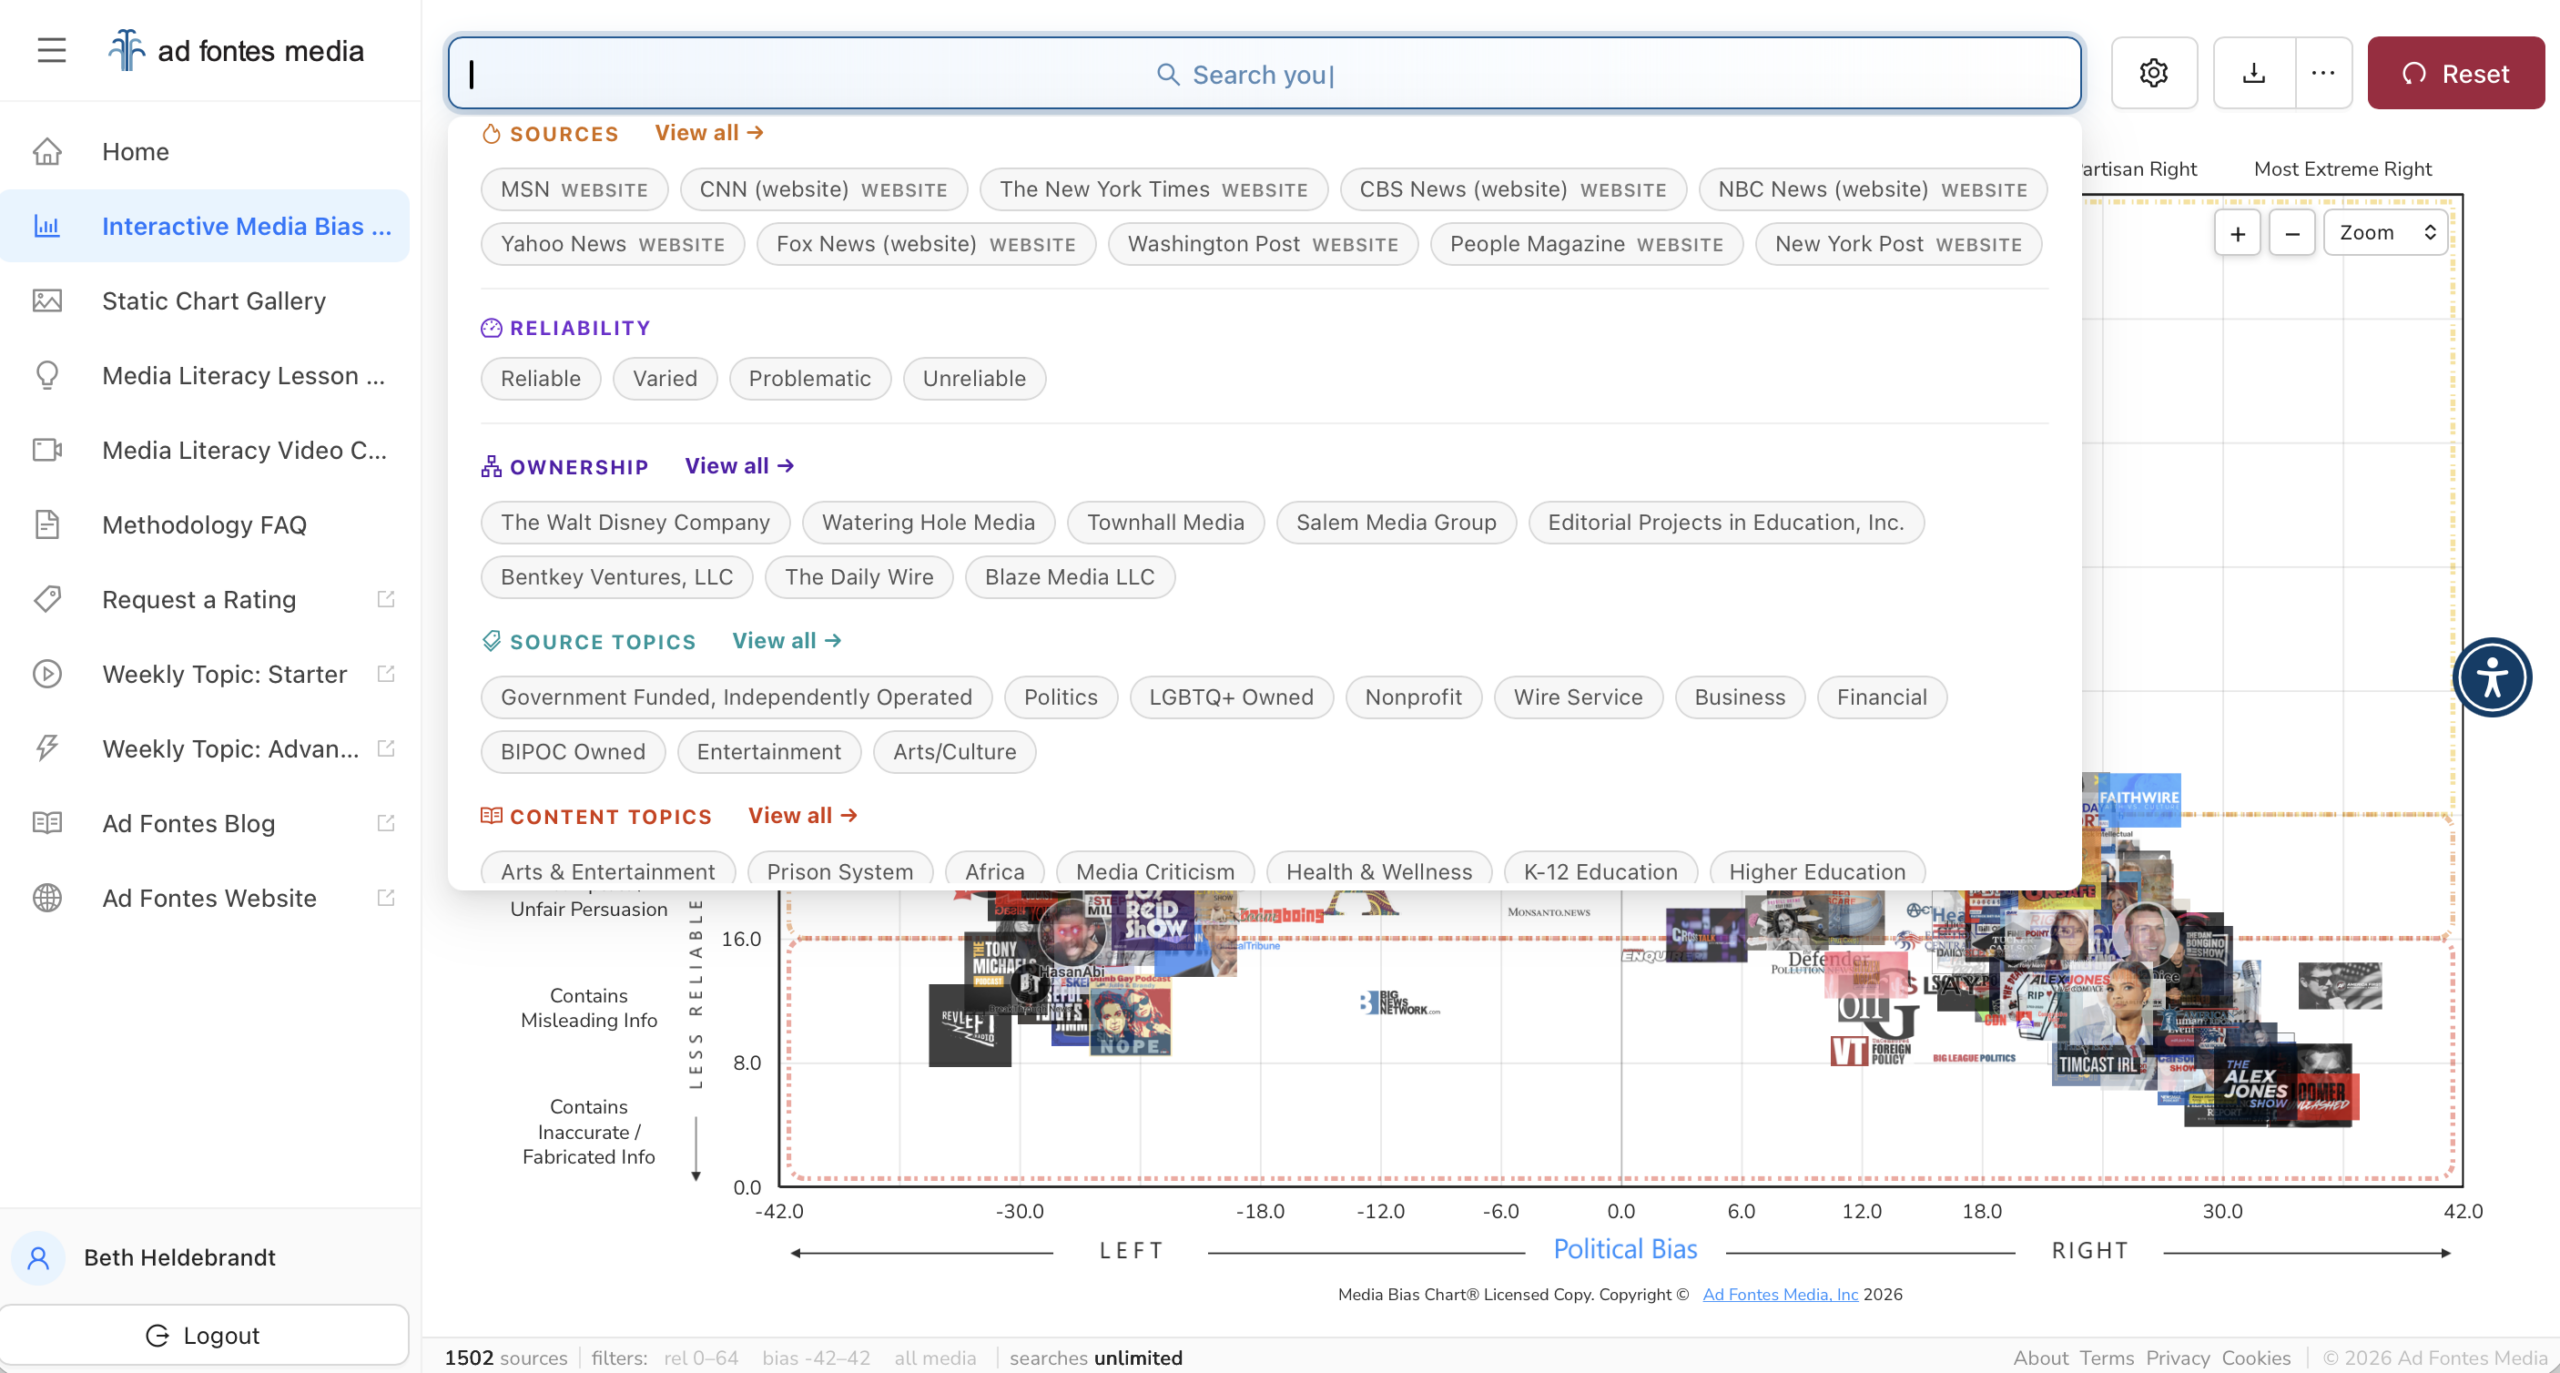Toggle the Problematic reliability filter chip
The height and width of the screenshot is (1373, 2560).
[x=810, y=378]
